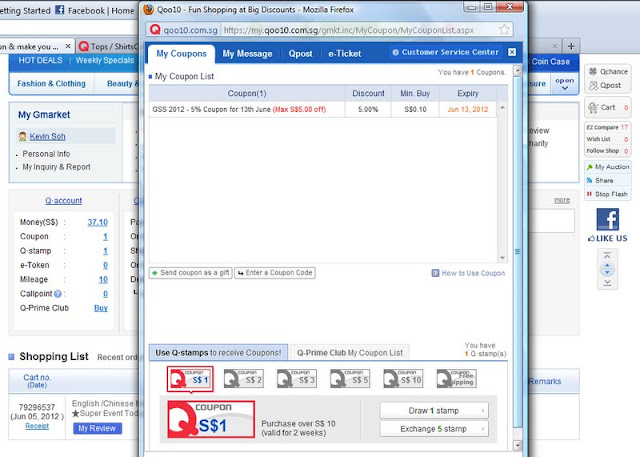Open Qpost in the right sidebar
Image resolution: width=640 pixels, height=457 pixels.
(605, 85)
